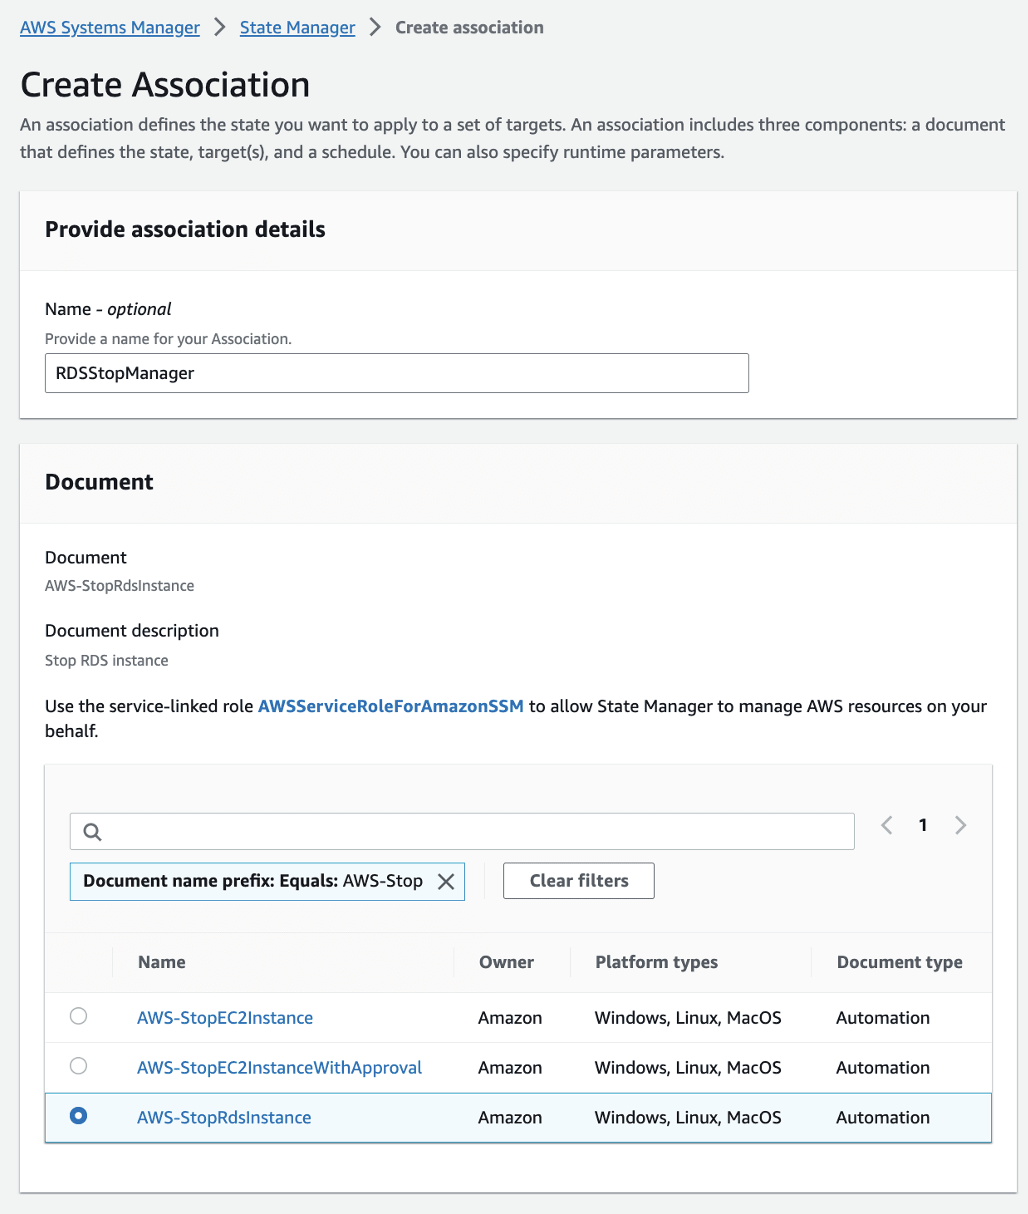
Task: Open the AWS-StopEC2Instance document link
Action: [225, 1018]
